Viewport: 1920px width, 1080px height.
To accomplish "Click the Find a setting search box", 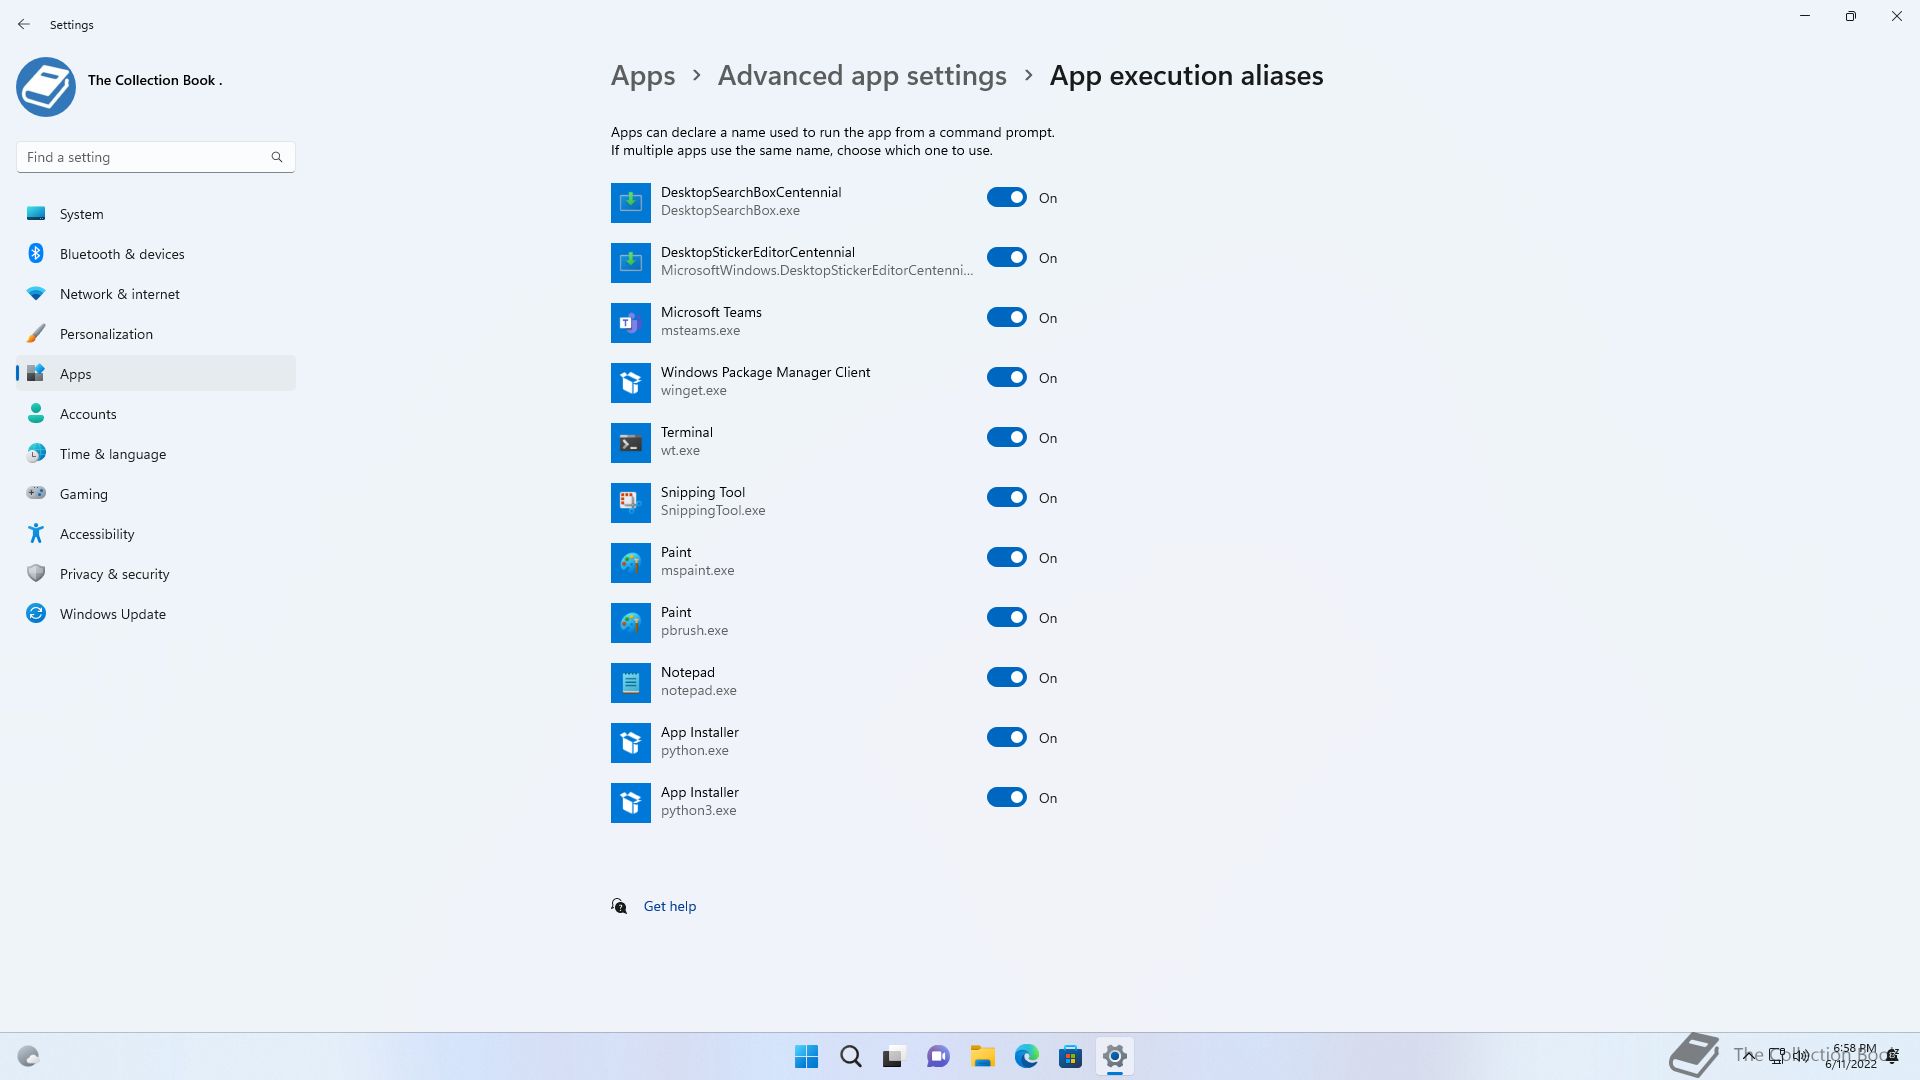I will pyautogui.click(x=145, y=157).
